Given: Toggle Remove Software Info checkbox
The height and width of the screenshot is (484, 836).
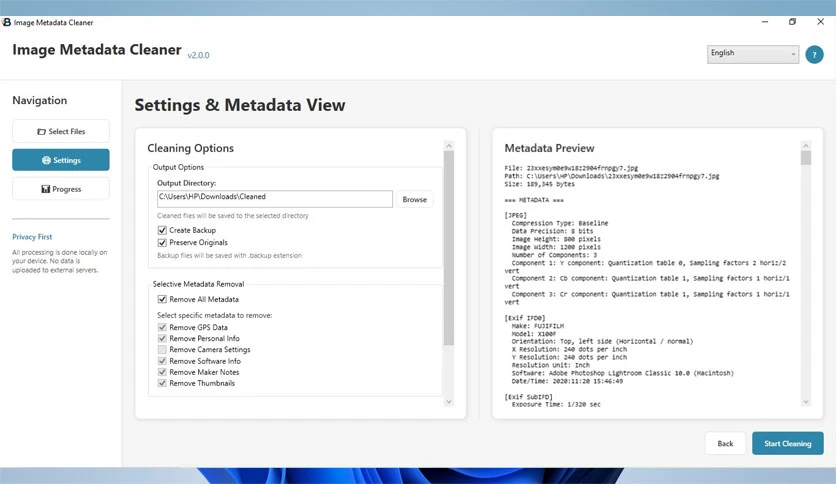Looking at the screenshot, I should pyautogui.click(x=162, y=361).
